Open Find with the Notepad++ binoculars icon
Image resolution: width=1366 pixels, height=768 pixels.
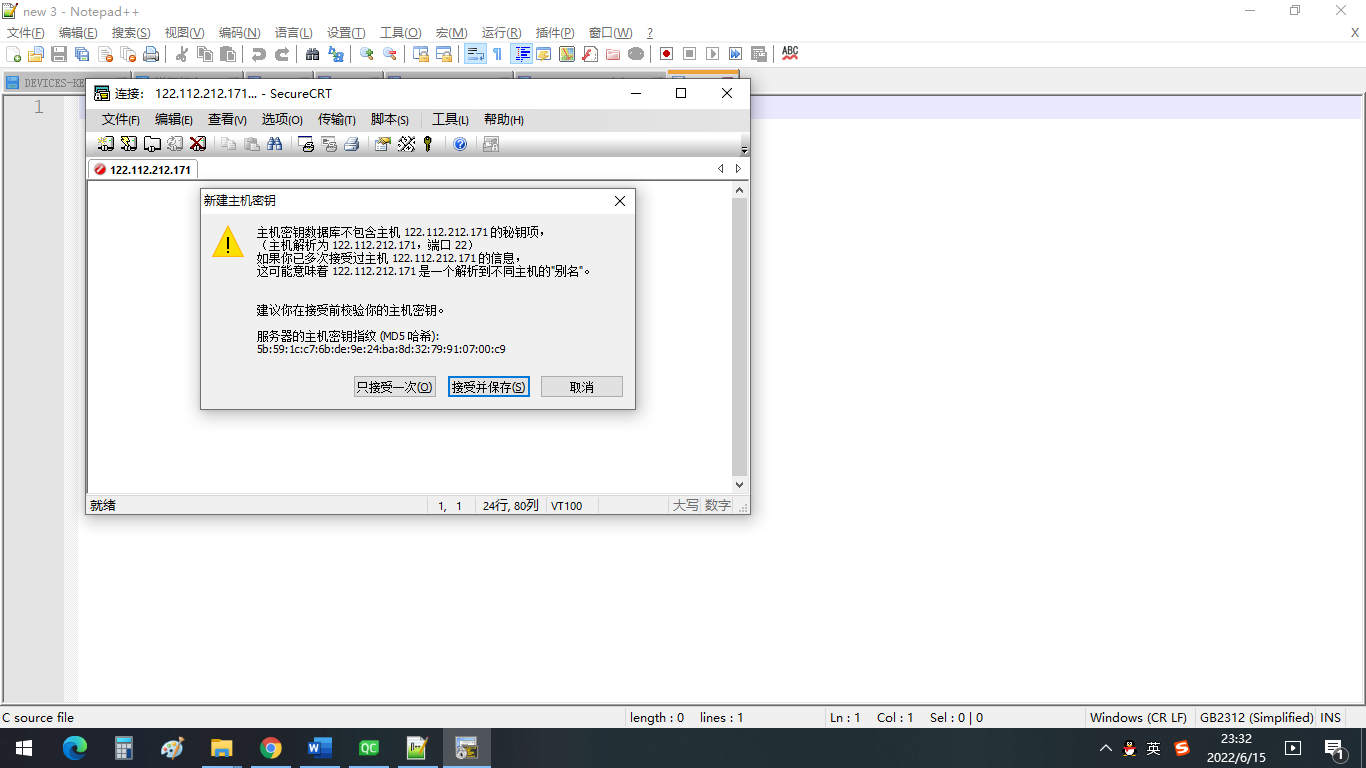pos(313,54)
